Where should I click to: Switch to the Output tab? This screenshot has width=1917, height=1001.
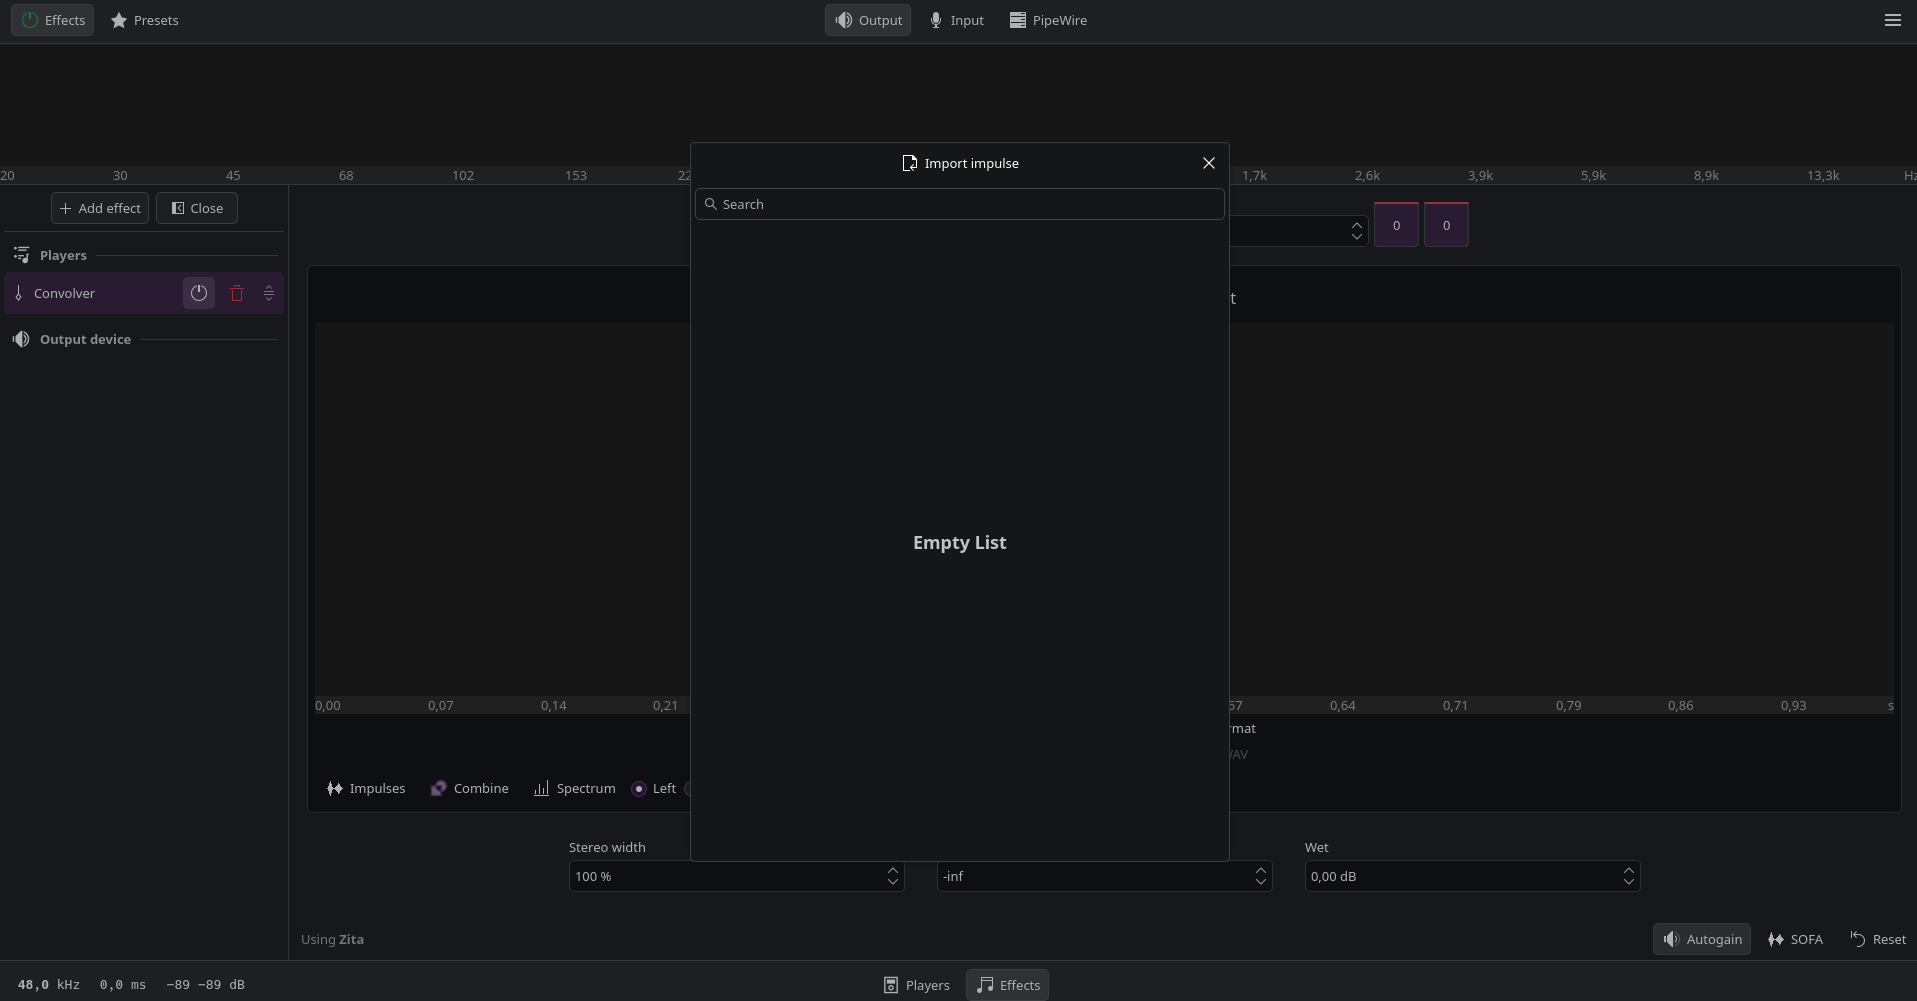[868, 20]
